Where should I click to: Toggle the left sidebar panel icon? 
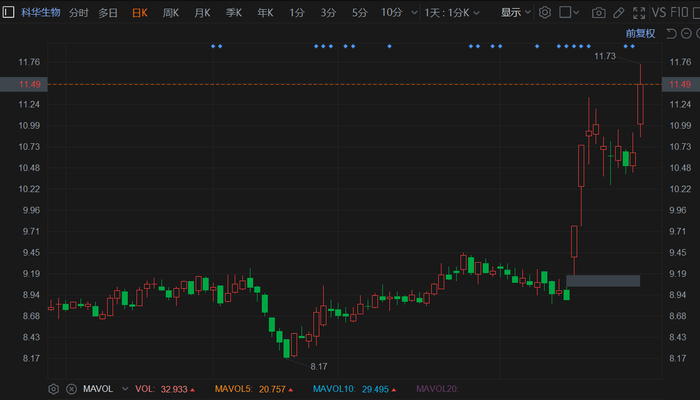click(x=8, y=12)
